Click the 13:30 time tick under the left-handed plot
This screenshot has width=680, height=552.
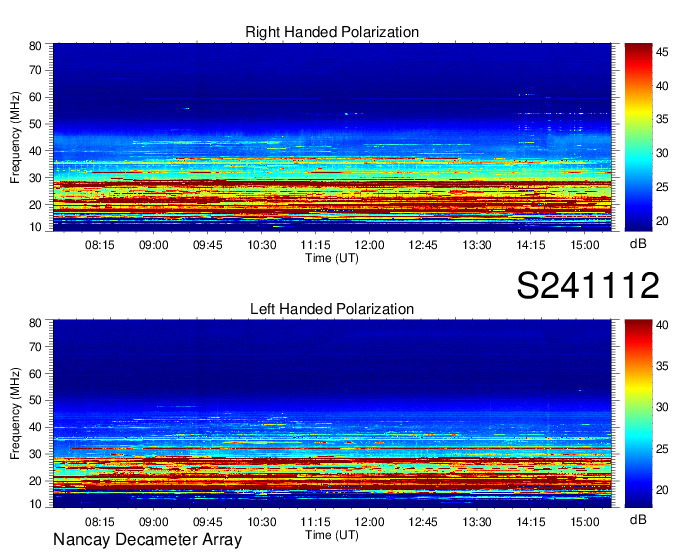point(477,522)
